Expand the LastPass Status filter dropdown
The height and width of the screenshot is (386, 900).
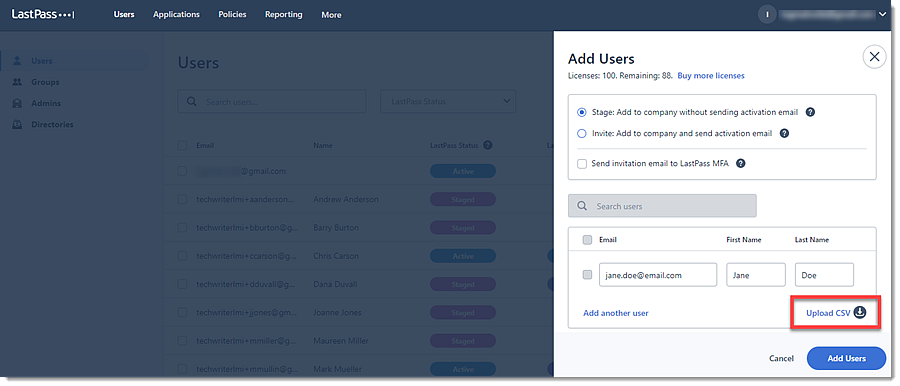pyautogui.click(x=448, y=101)
